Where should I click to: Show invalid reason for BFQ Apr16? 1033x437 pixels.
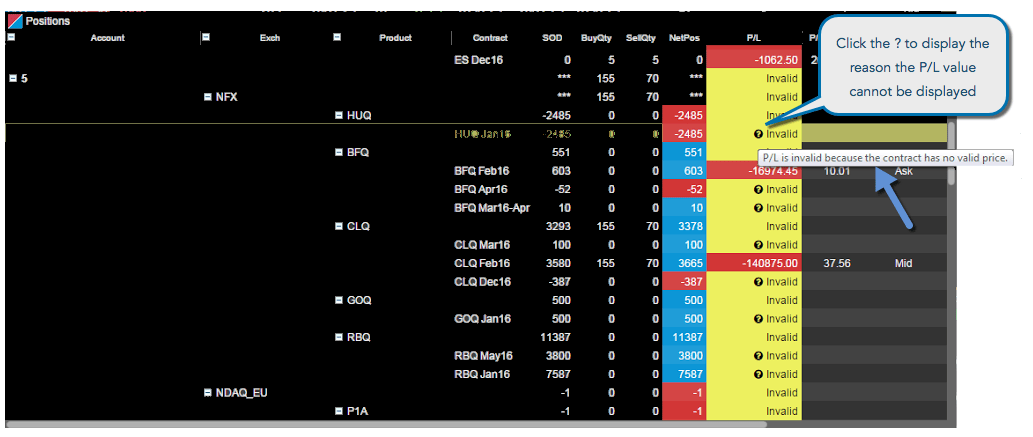point(758,189)
